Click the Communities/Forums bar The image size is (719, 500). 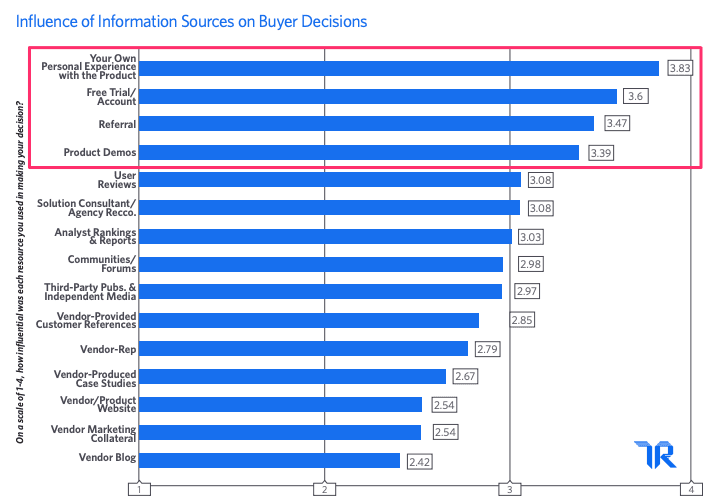(x=320, y=264)
